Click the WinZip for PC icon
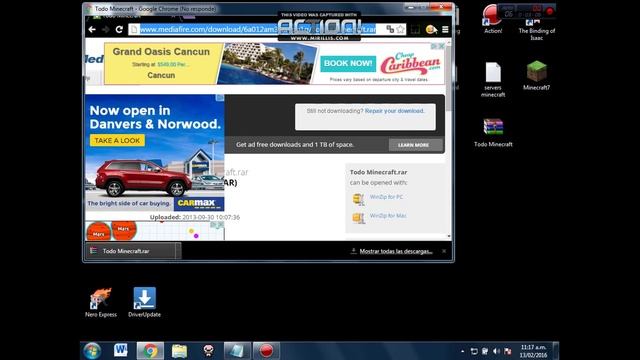640x360 pixels. 358,199
